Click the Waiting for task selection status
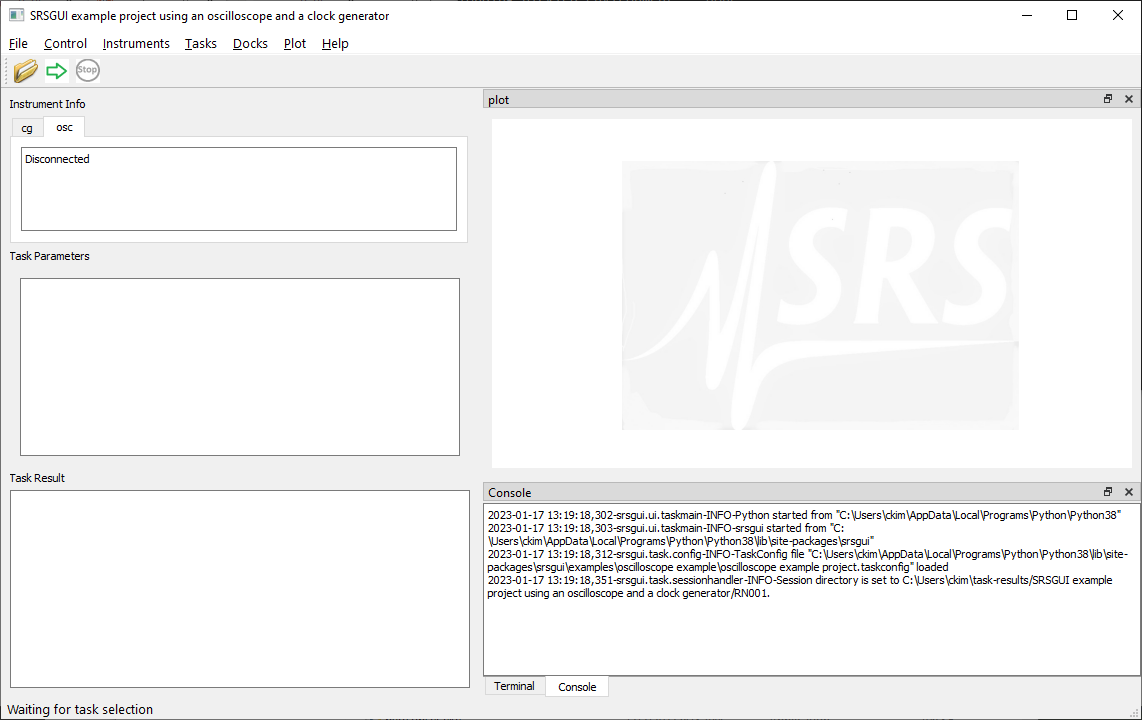This screenshot has height=720, width=1142. pos(80,710)
